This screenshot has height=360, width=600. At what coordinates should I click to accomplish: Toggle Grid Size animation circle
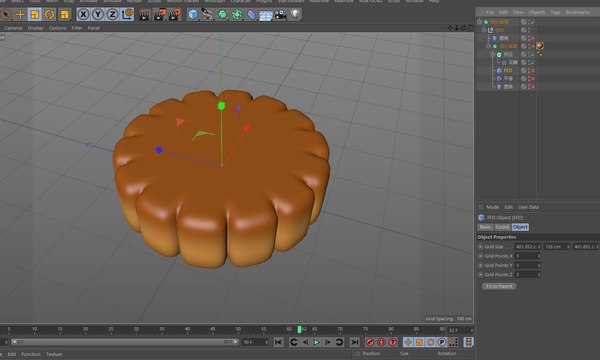click(x=480, y=247)
